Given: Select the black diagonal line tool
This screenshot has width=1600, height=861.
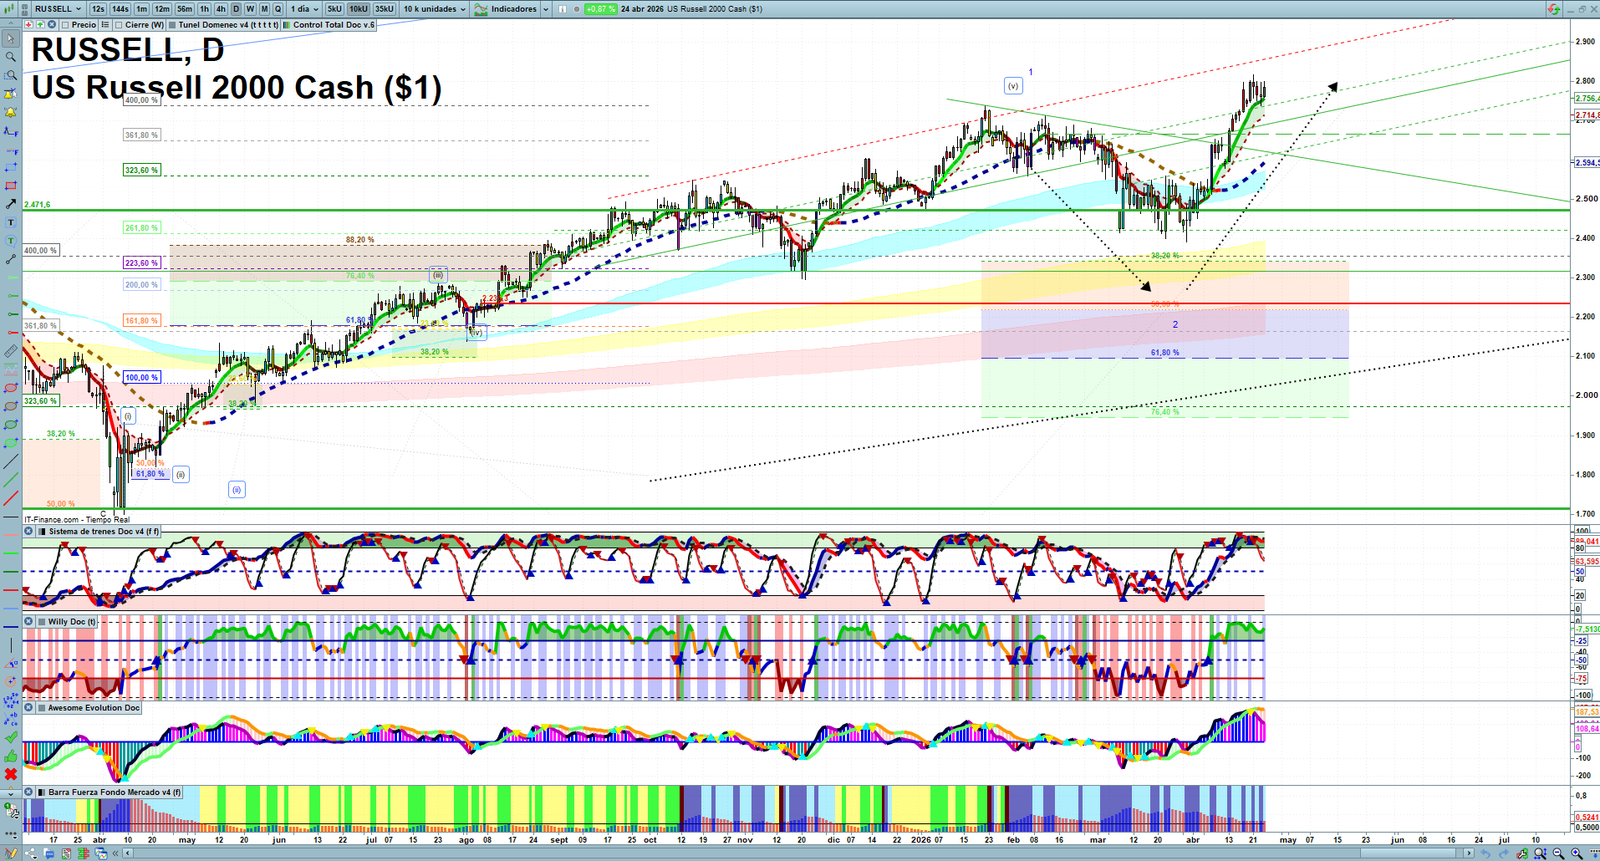Looking at the screenshot, I should tap(11, 462).
